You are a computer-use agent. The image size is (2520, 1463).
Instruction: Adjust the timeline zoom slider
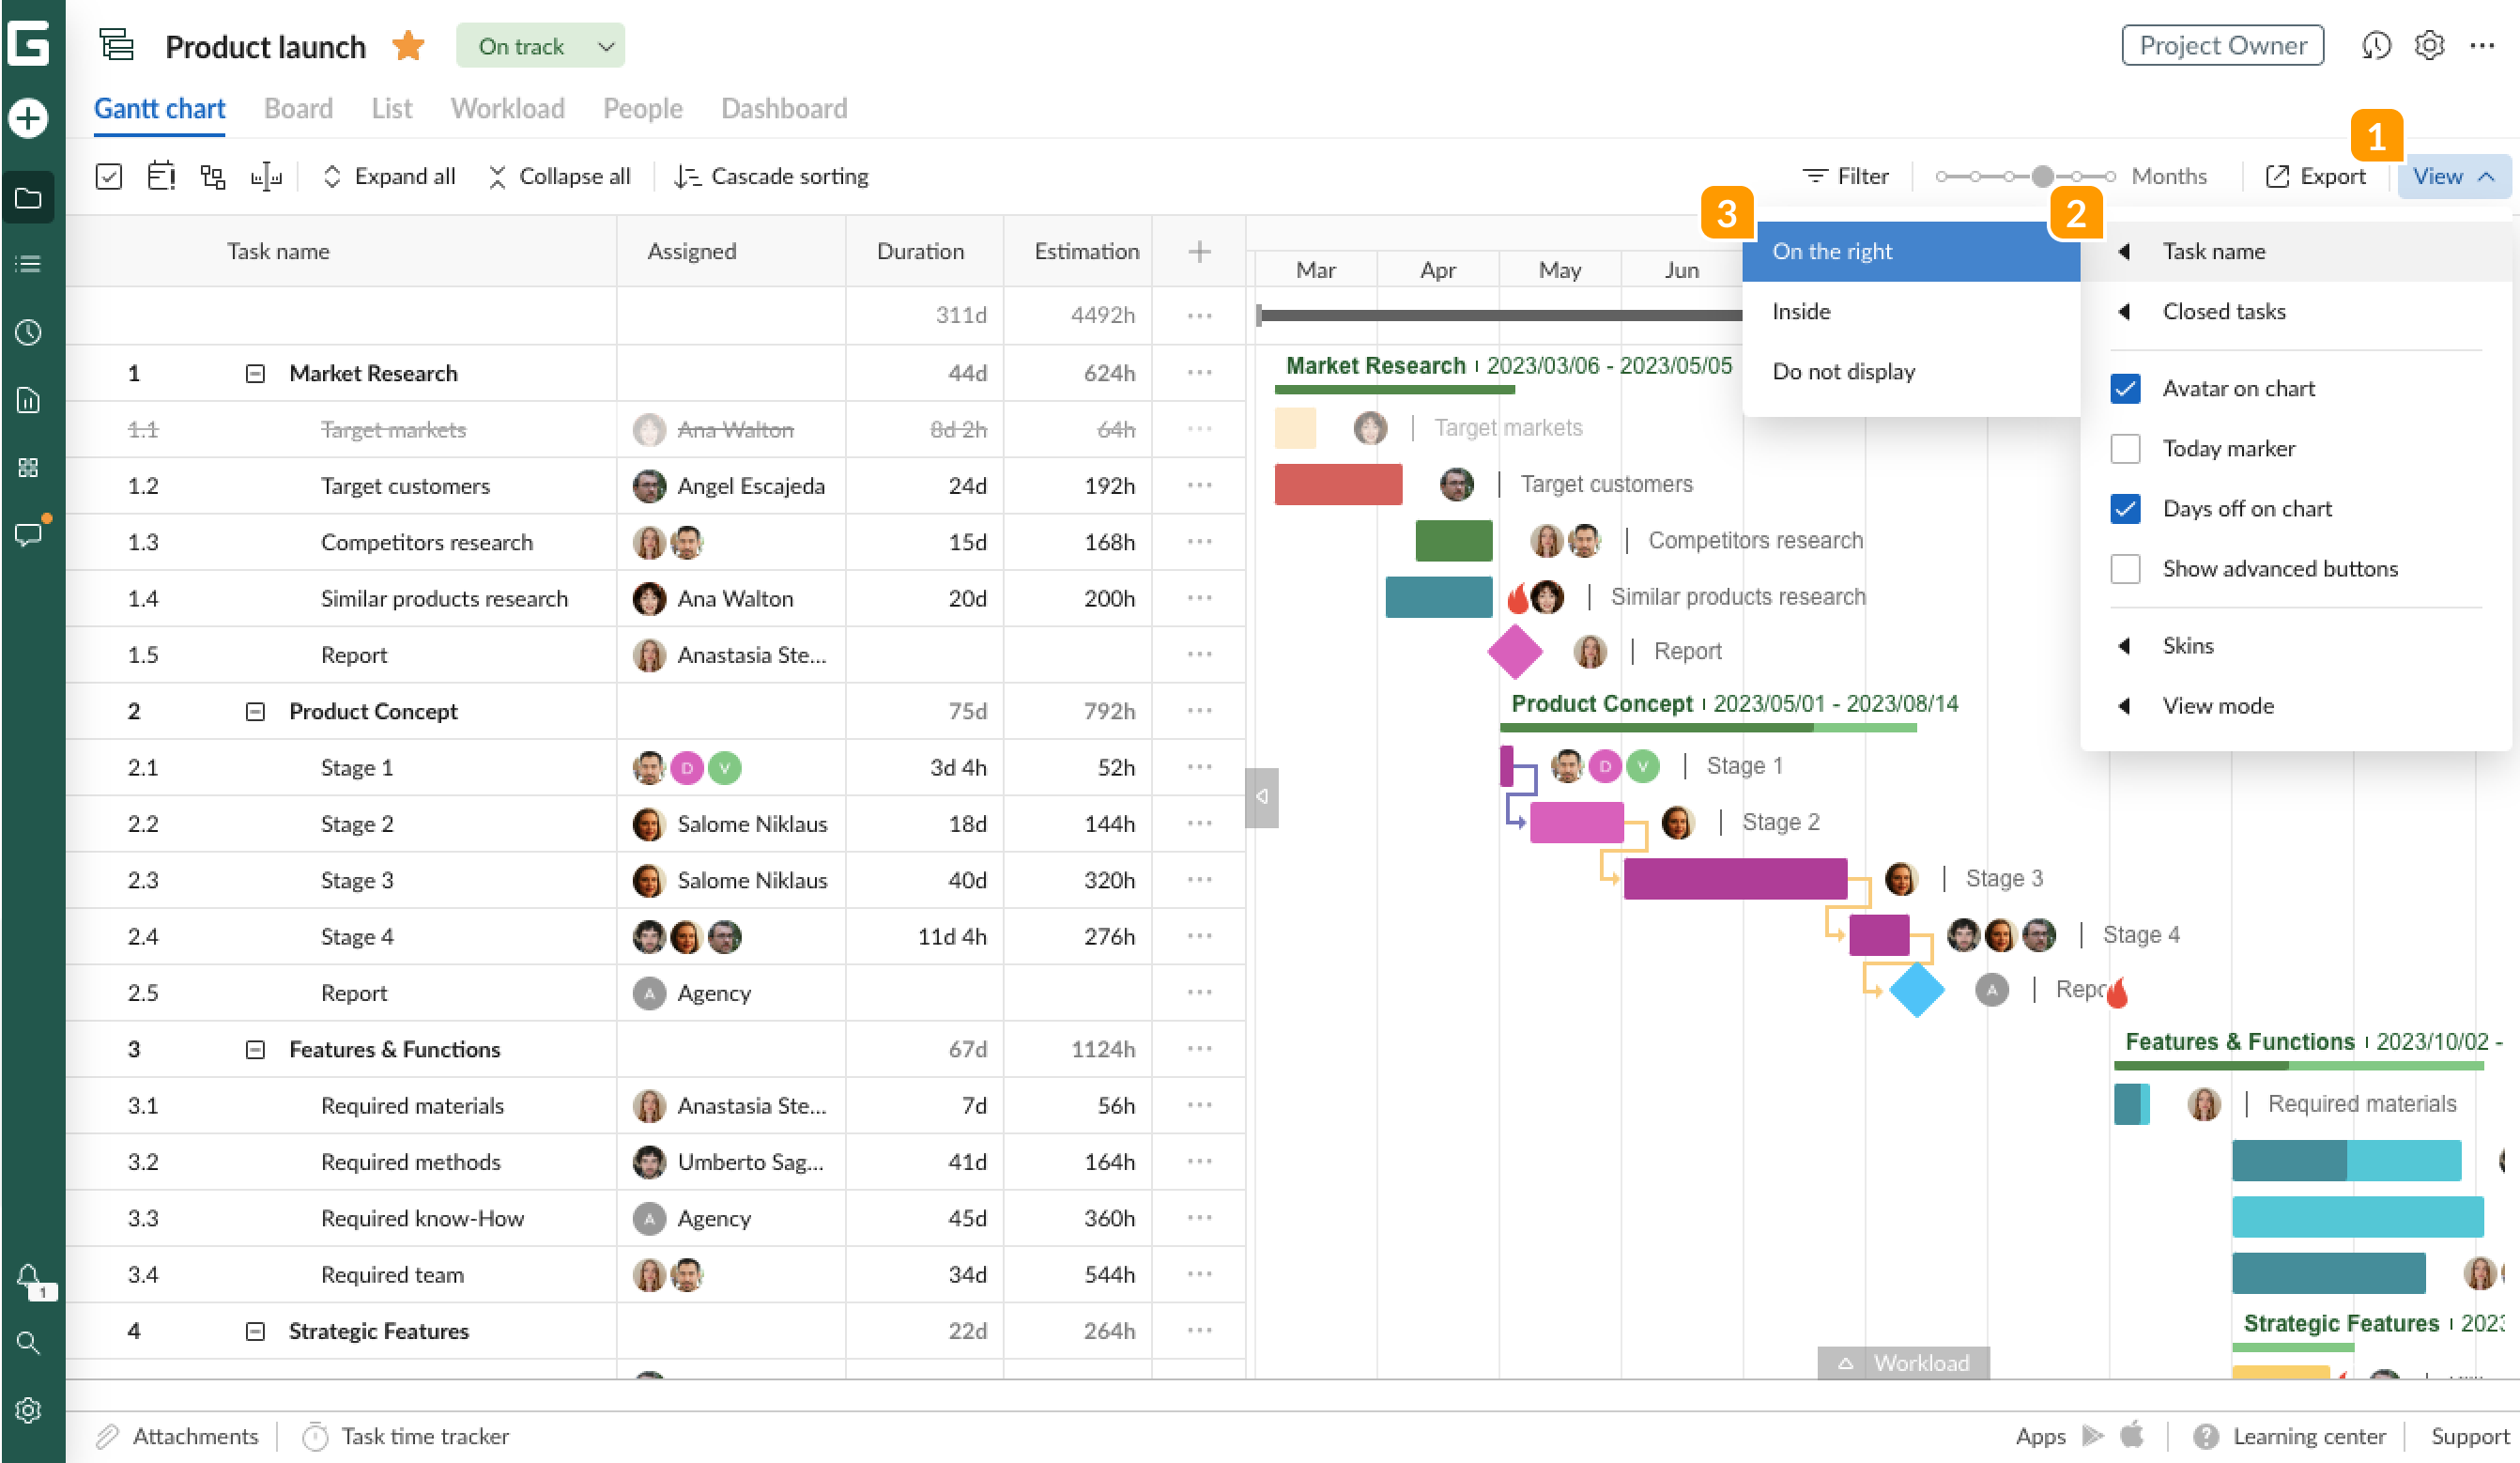click(2041, 176)
